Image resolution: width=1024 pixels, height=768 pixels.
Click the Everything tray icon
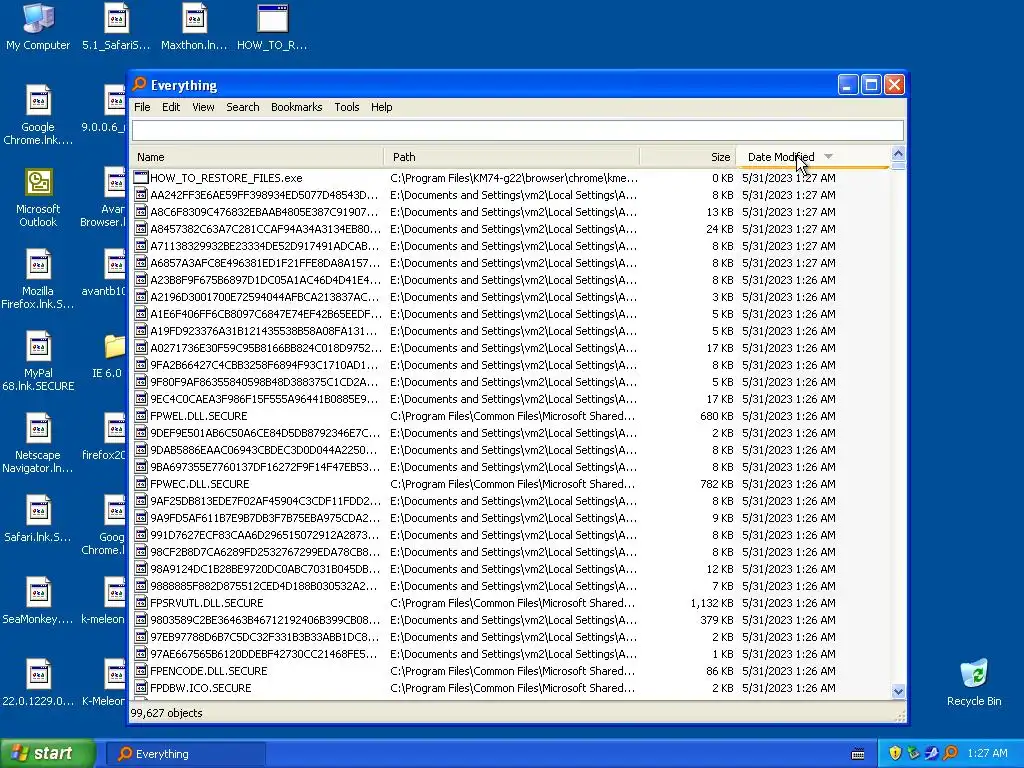pyautogui.click(x=950, y=753)
